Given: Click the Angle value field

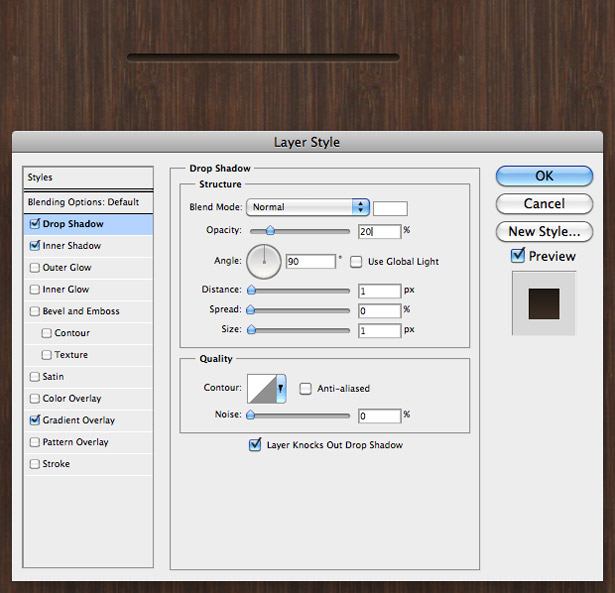Looking at the screenshot, I should (x=311, y=261).
